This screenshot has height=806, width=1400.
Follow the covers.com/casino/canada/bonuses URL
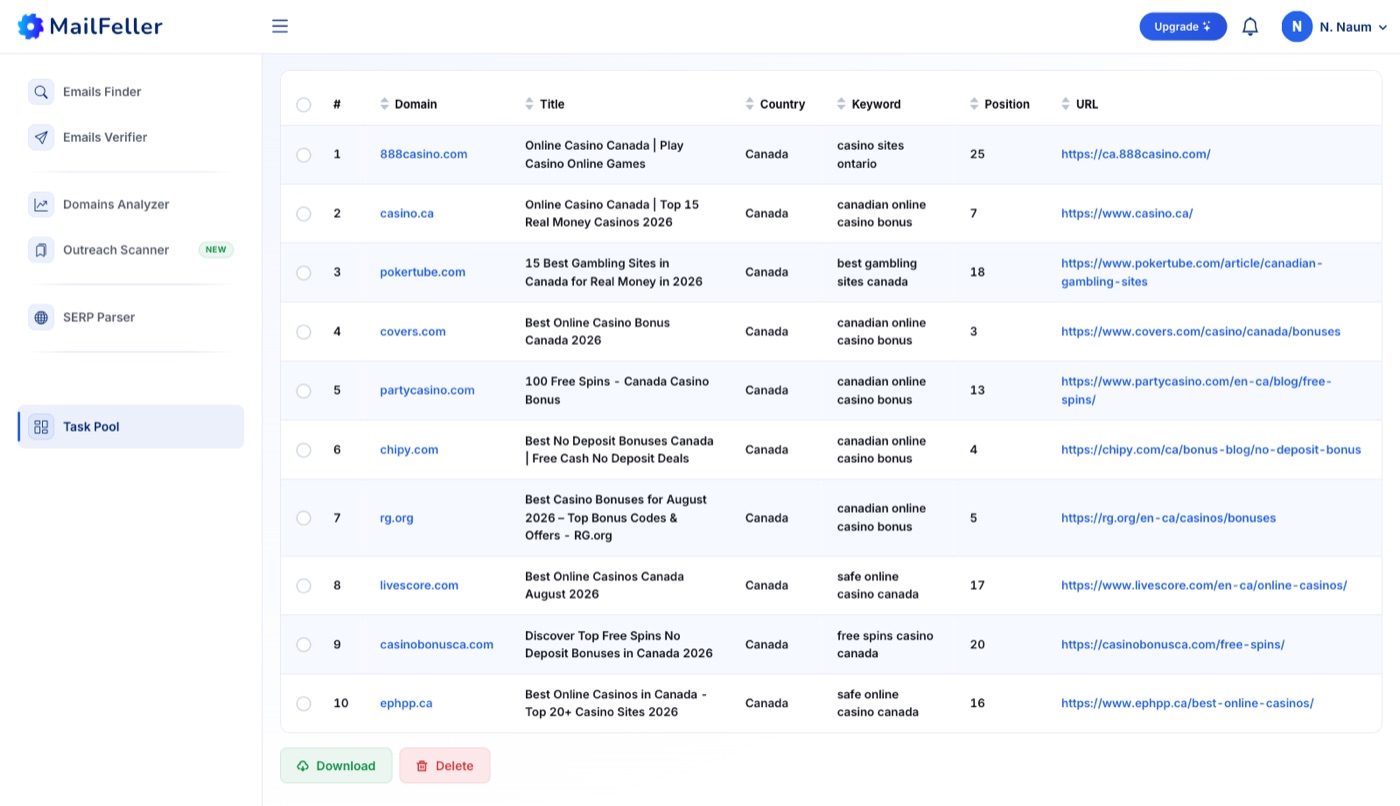(x=1201, y=331)
